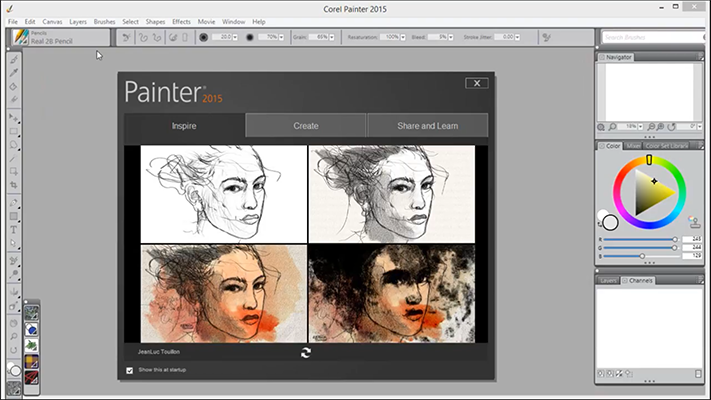Select the Paint Bucket tool
Screen dimensions: 711x400
click(14, 86)
